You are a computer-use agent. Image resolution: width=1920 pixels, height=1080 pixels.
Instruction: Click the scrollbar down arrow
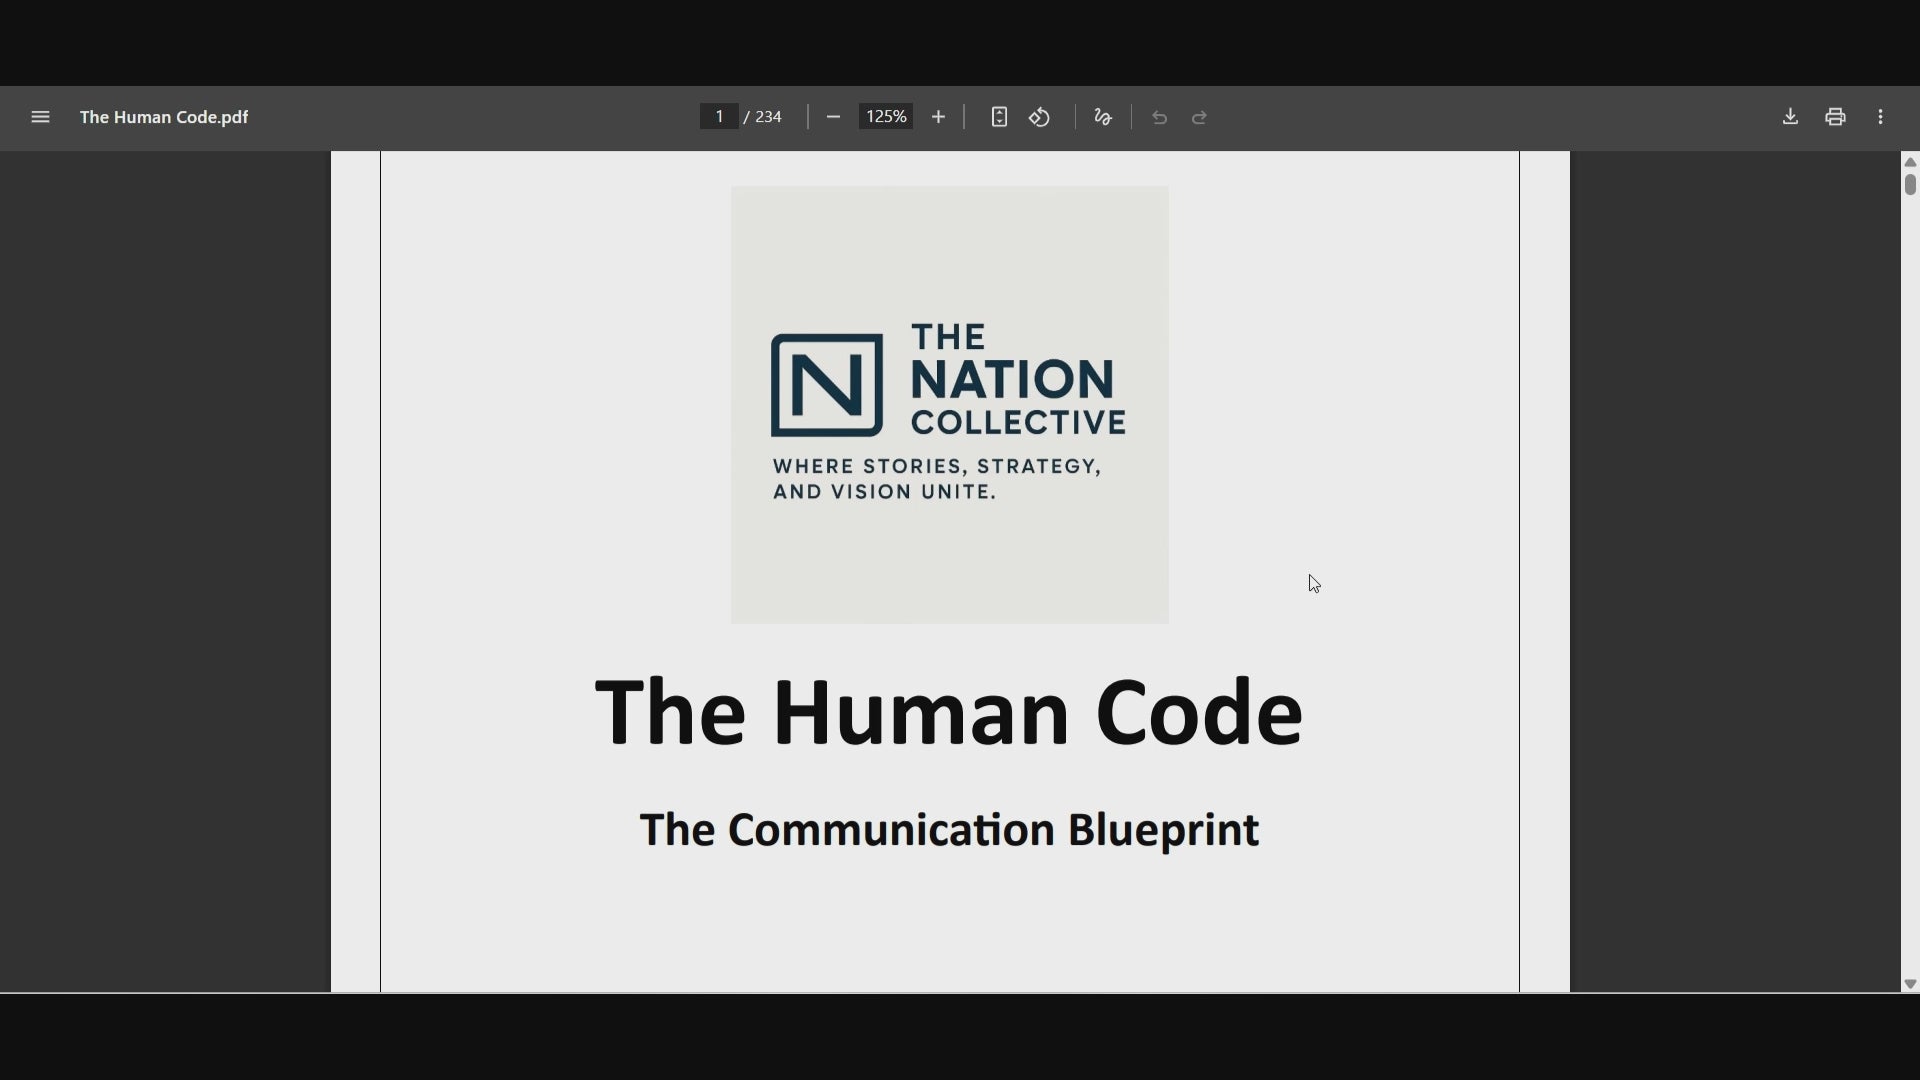(1910, 984)
